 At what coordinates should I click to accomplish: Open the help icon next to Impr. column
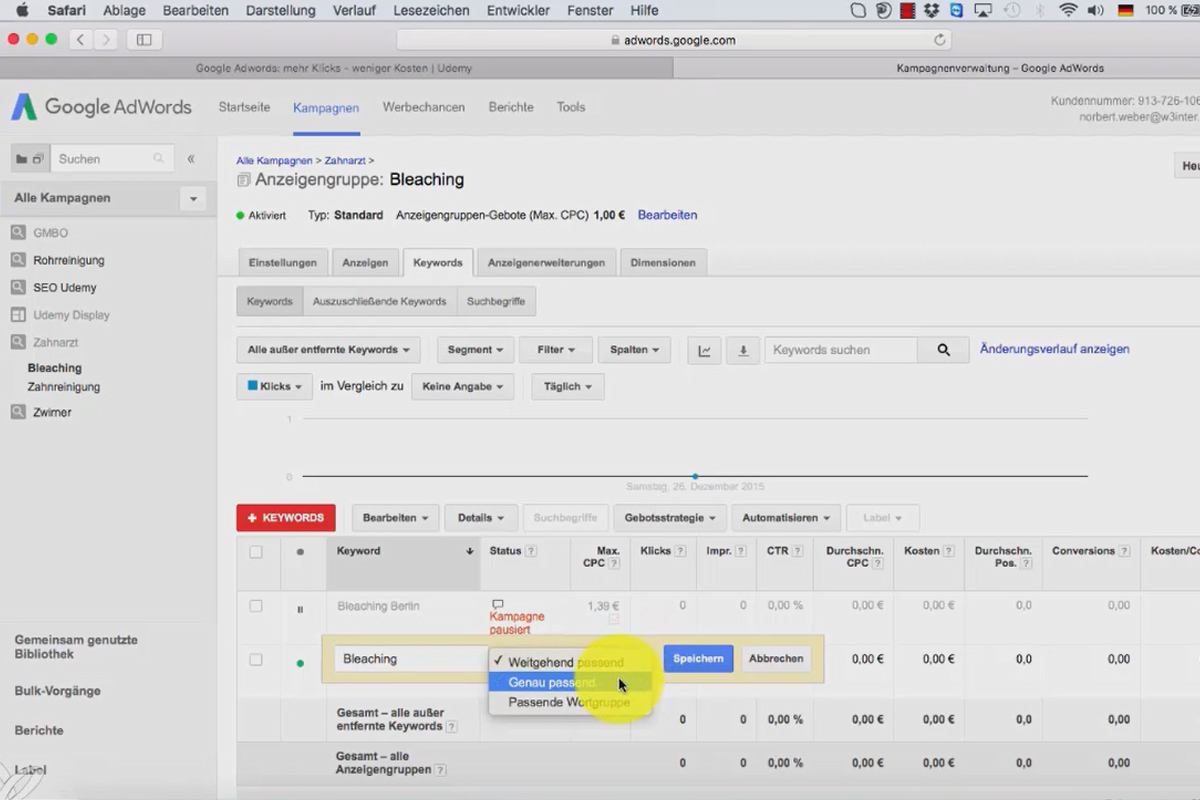point(741,551)
